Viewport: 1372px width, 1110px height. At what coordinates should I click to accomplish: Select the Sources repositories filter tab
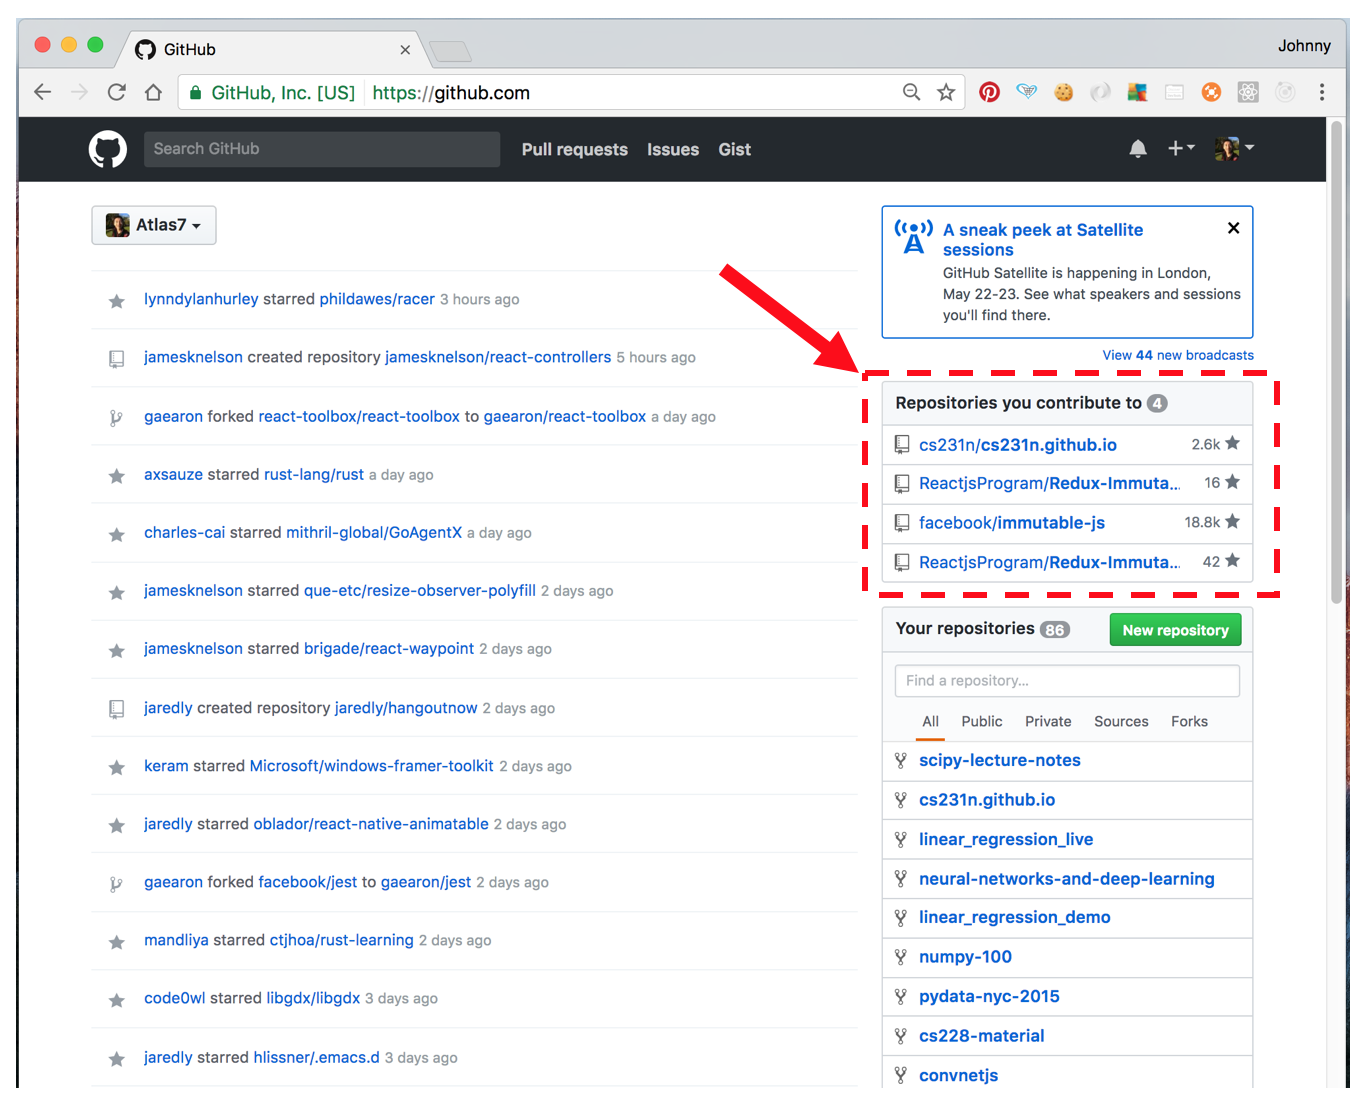[1121, 721]
